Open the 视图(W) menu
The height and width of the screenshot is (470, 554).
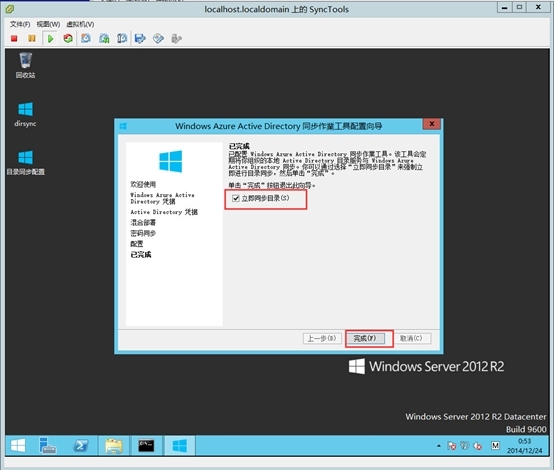point(48,24)
